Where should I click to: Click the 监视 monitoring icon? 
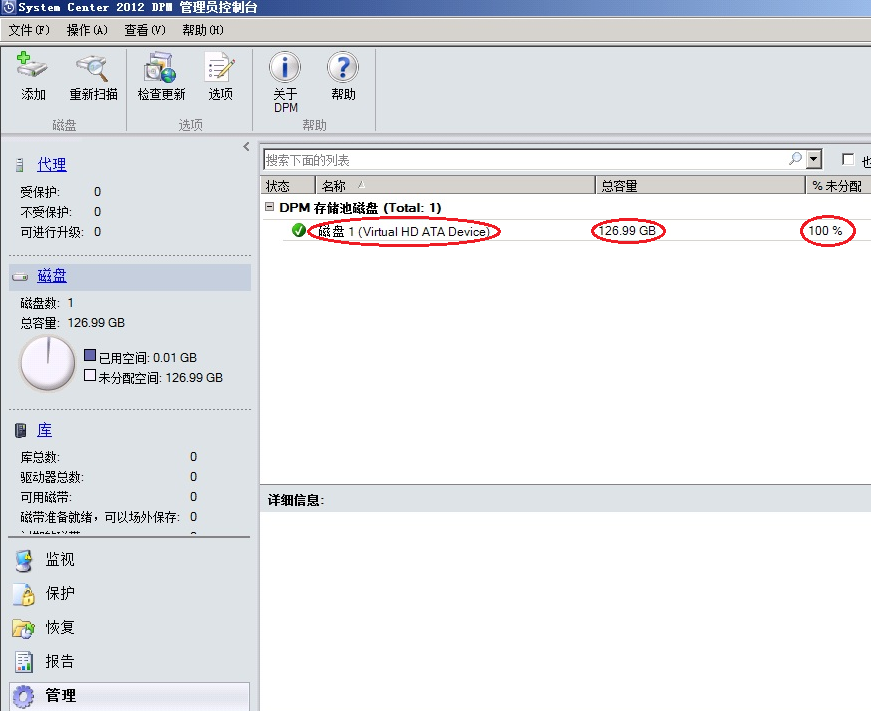coord(24,560)
